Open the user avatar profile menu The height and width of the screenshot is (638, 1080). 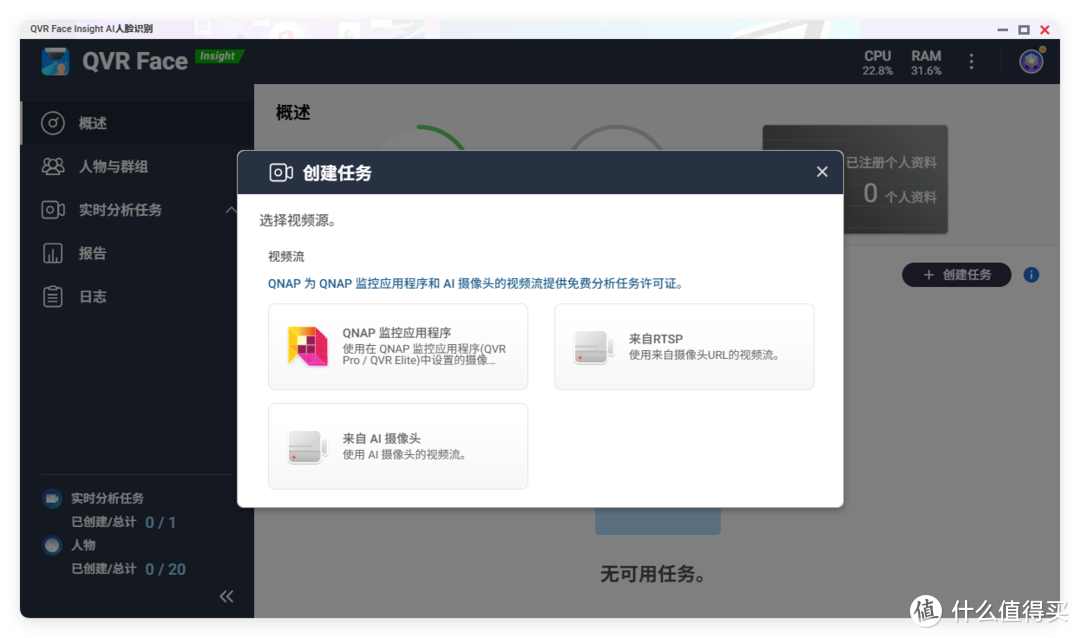tap(1031, 61)
